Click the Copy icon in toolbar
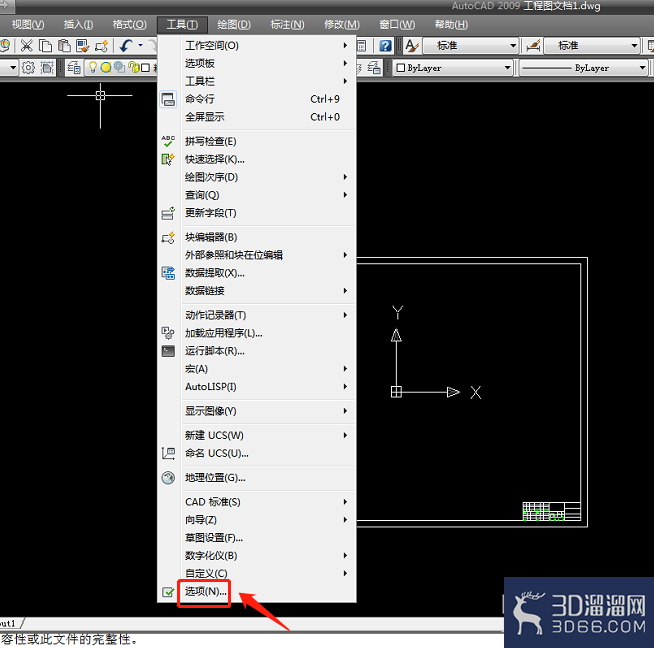 (45, 45)
